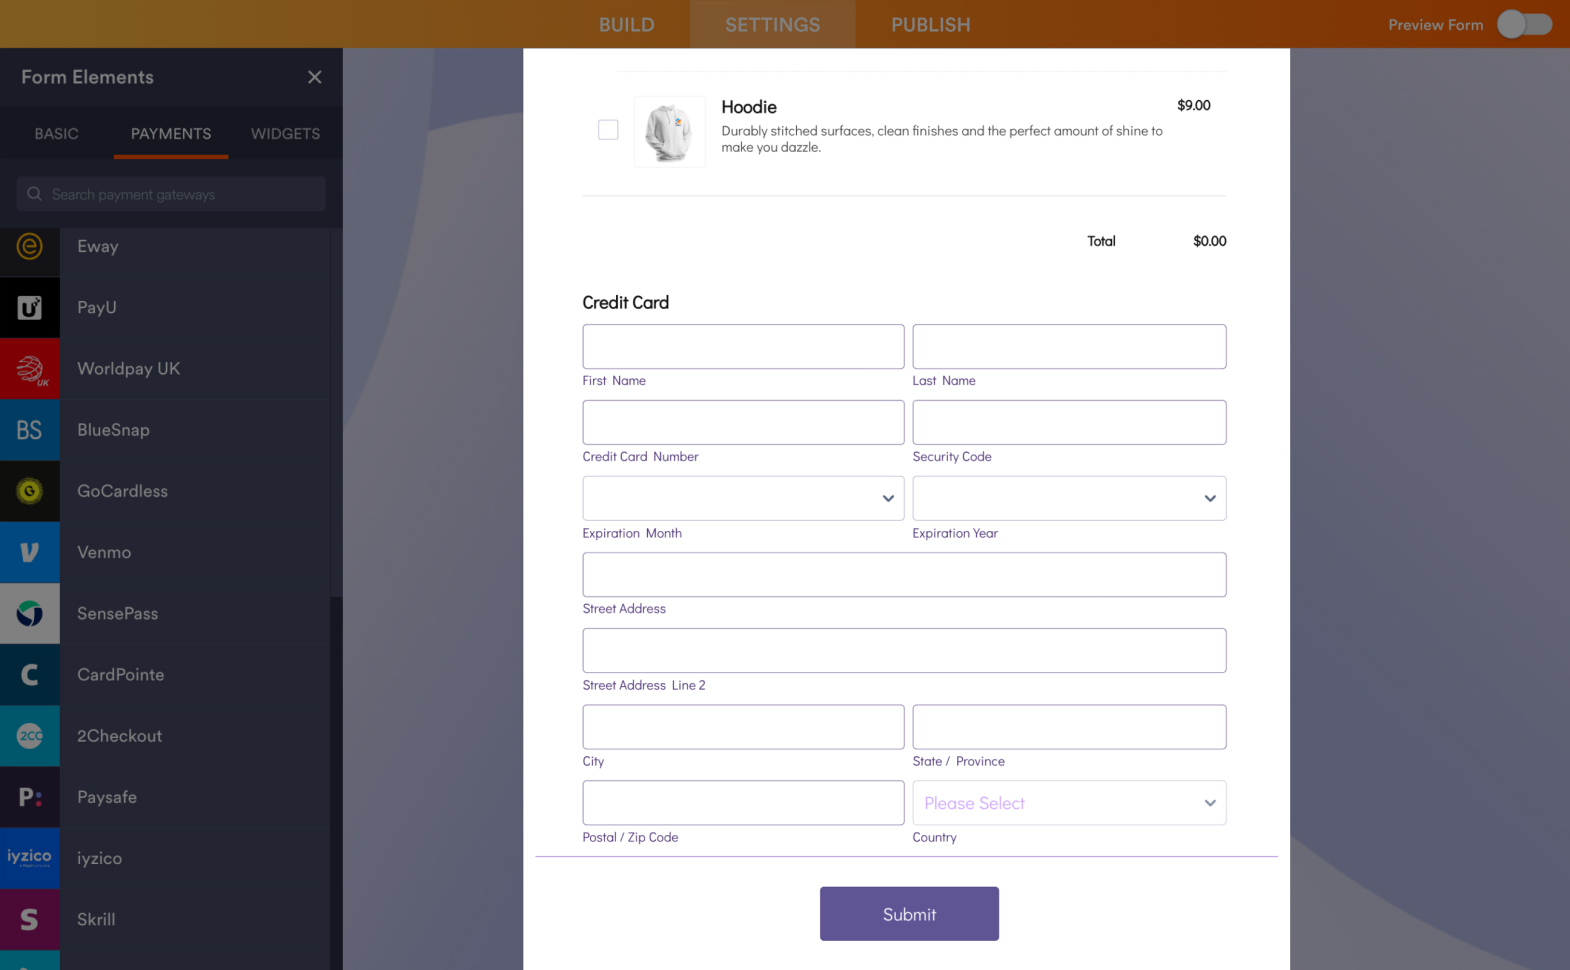Click the Eway payment gateway icon
The height and width of the screenshot is (970, 1570).
(30, 246)
